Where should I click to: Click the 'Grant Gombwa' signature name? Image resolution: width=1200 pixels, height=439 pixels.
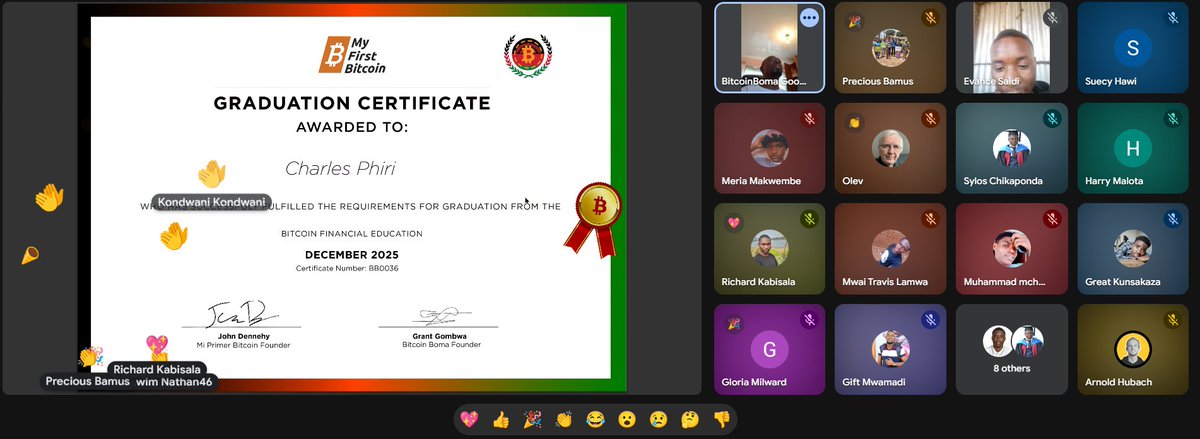point(440,334)
